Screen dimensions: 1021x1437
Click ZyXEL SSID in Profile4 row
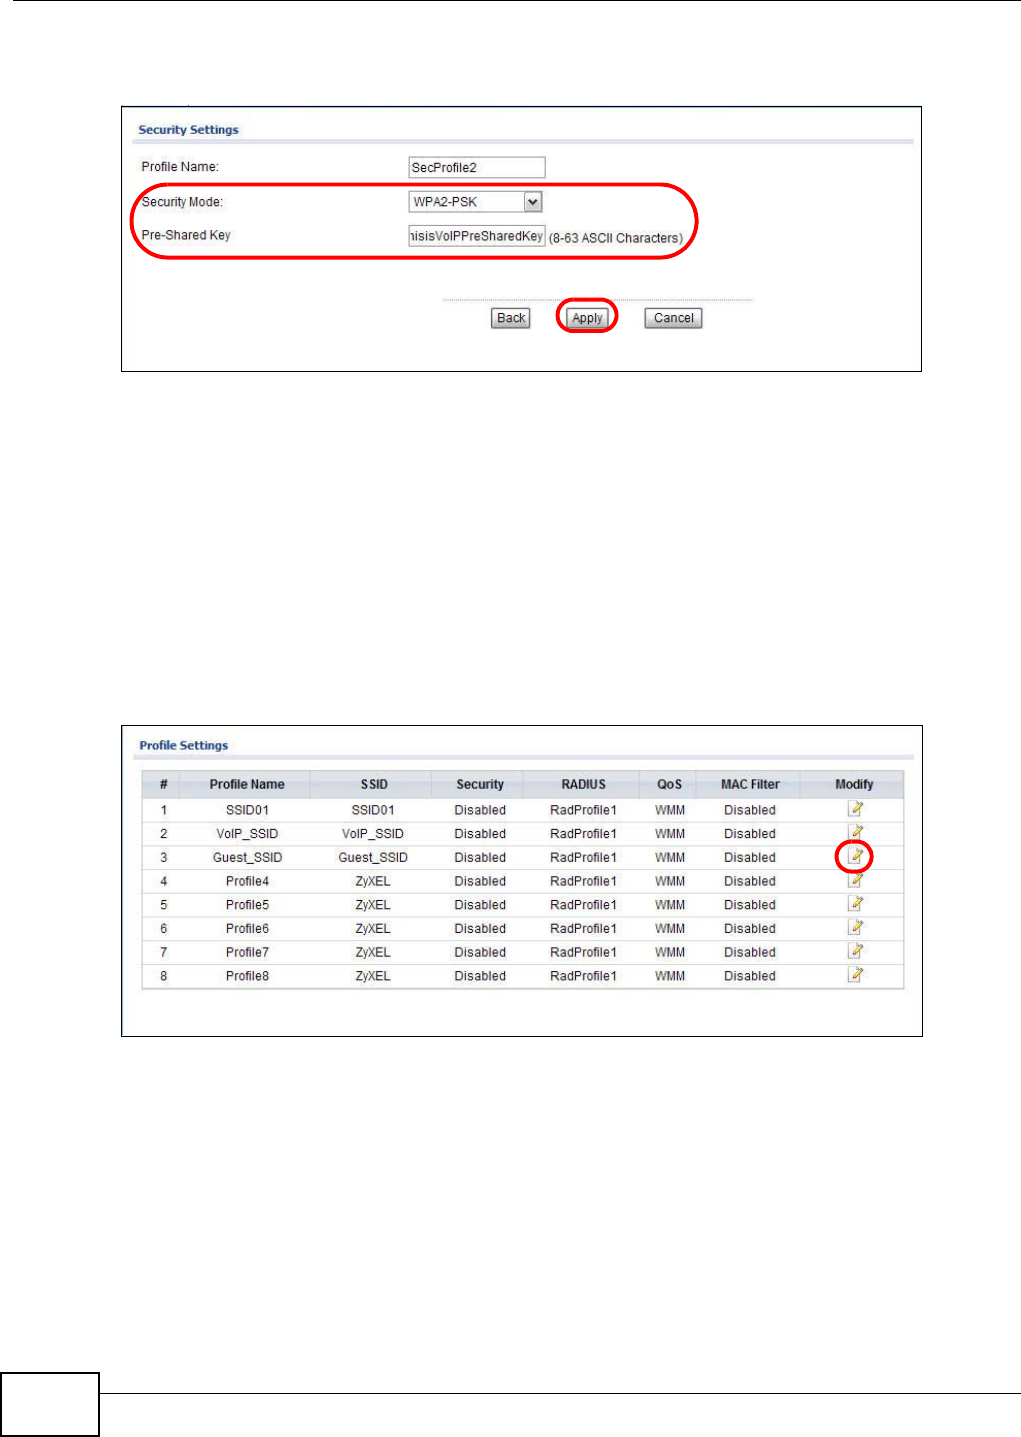pyautogui.click(x=373, y=881)
